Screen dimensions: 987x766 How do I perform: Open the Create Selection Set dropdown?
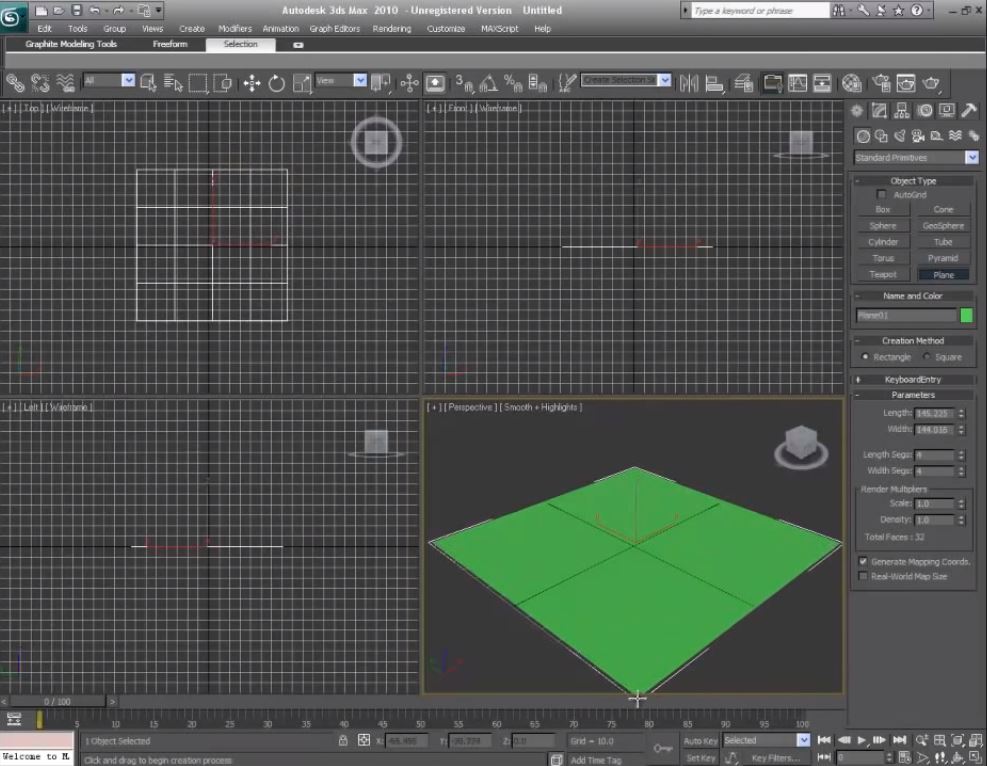pos(626,80)
